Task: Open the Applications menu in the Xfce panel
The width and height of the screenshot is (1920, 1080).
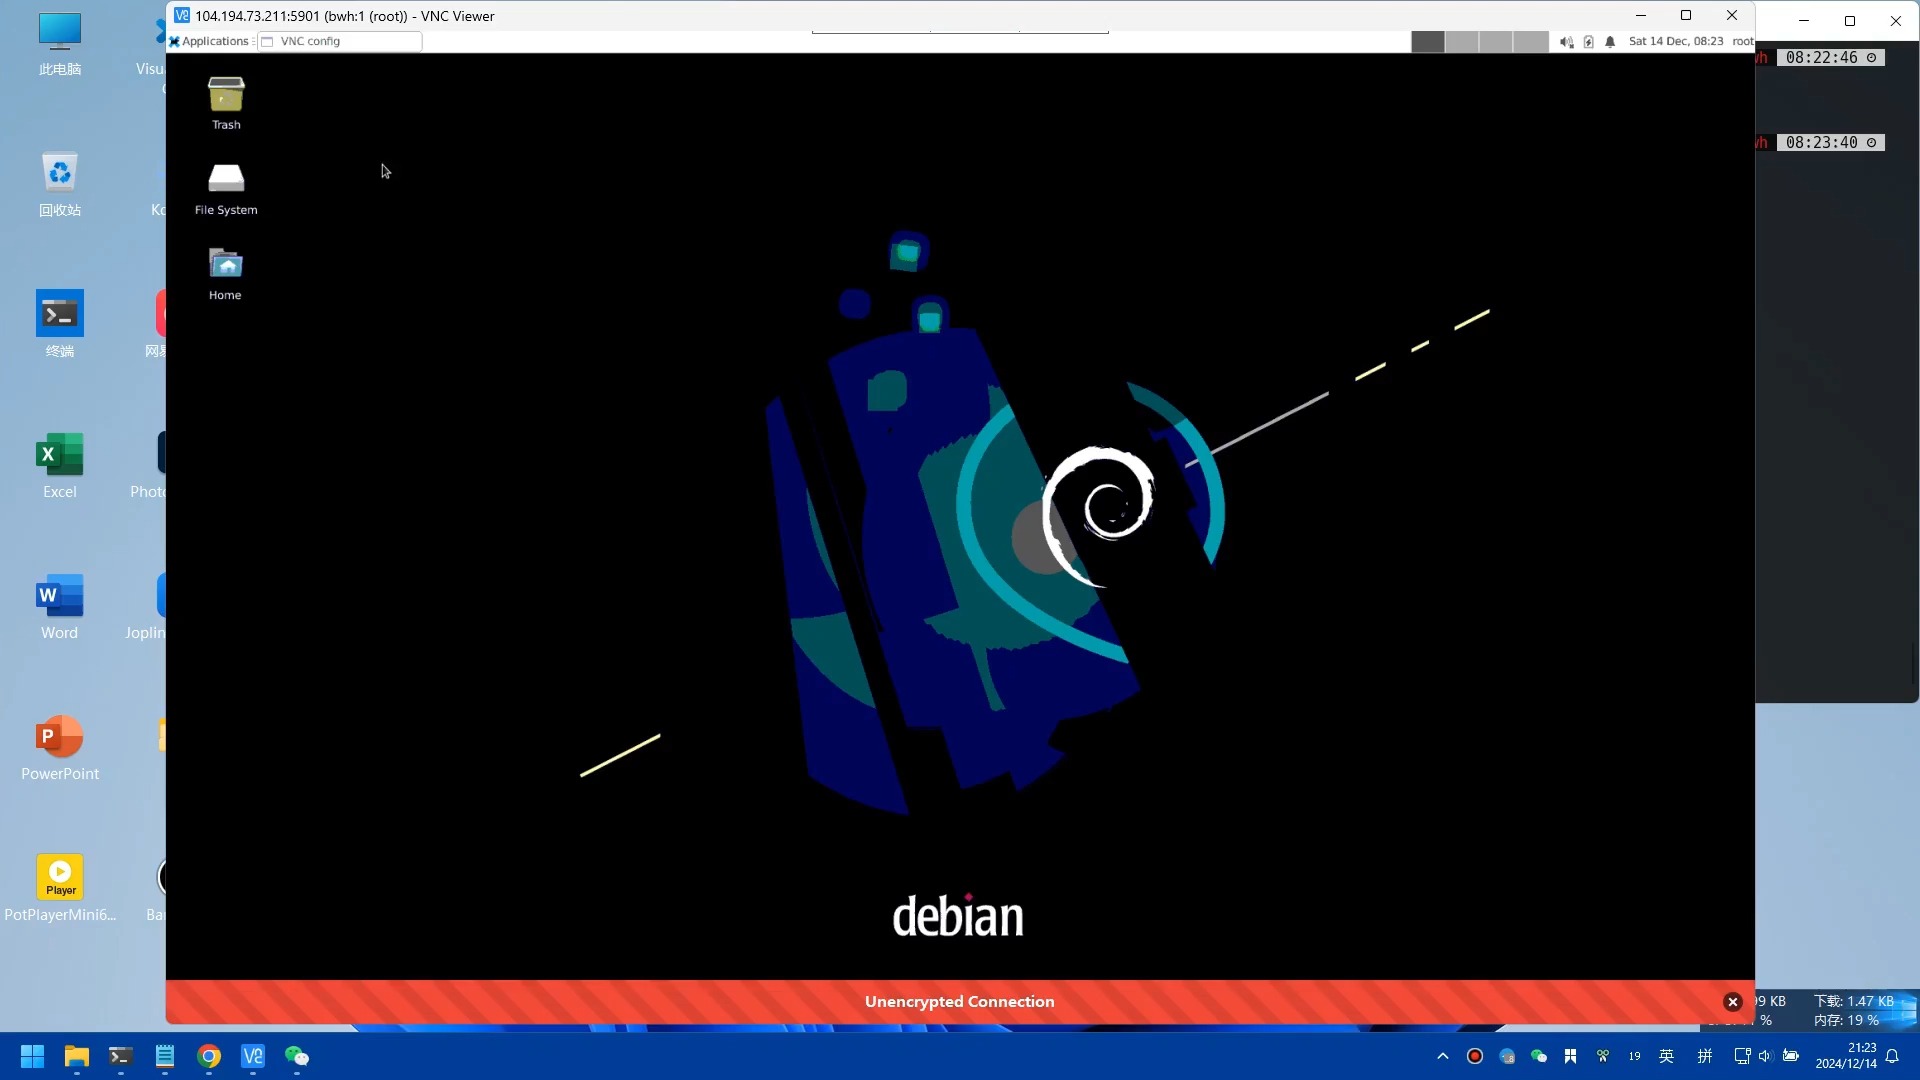Action: (x=209, y=41)
